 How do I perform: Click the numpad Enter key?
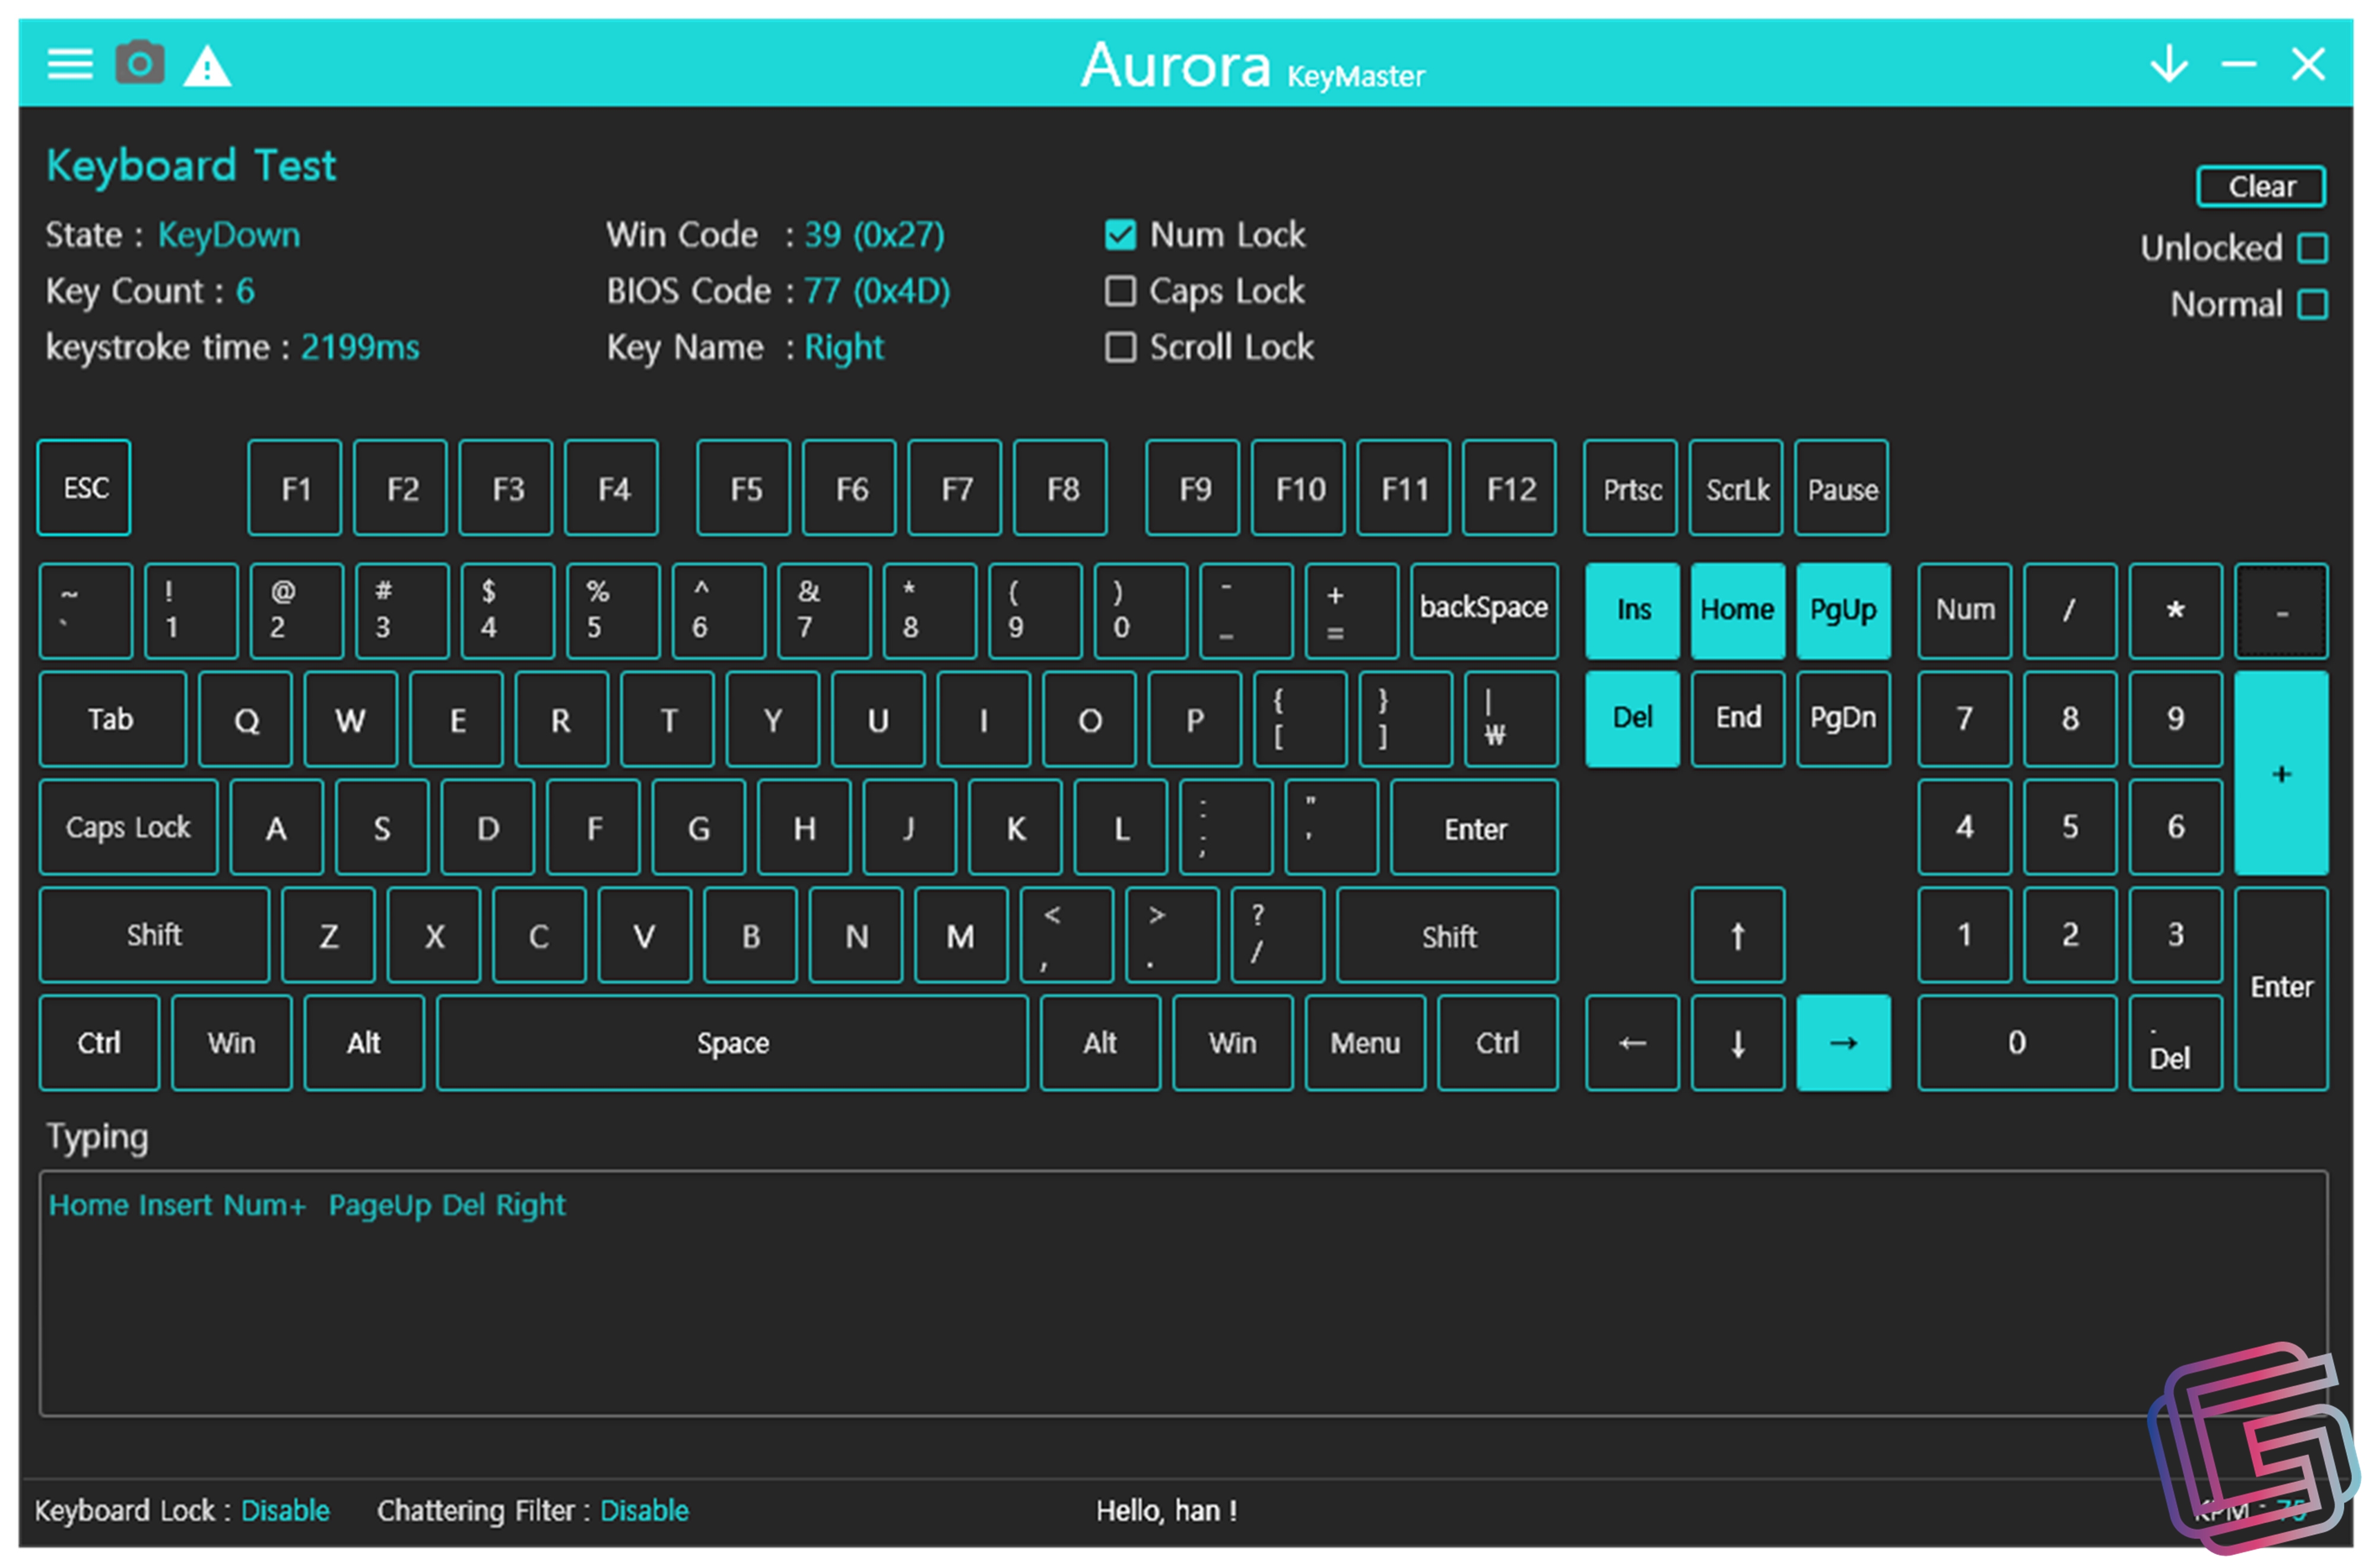[2282, 989]
